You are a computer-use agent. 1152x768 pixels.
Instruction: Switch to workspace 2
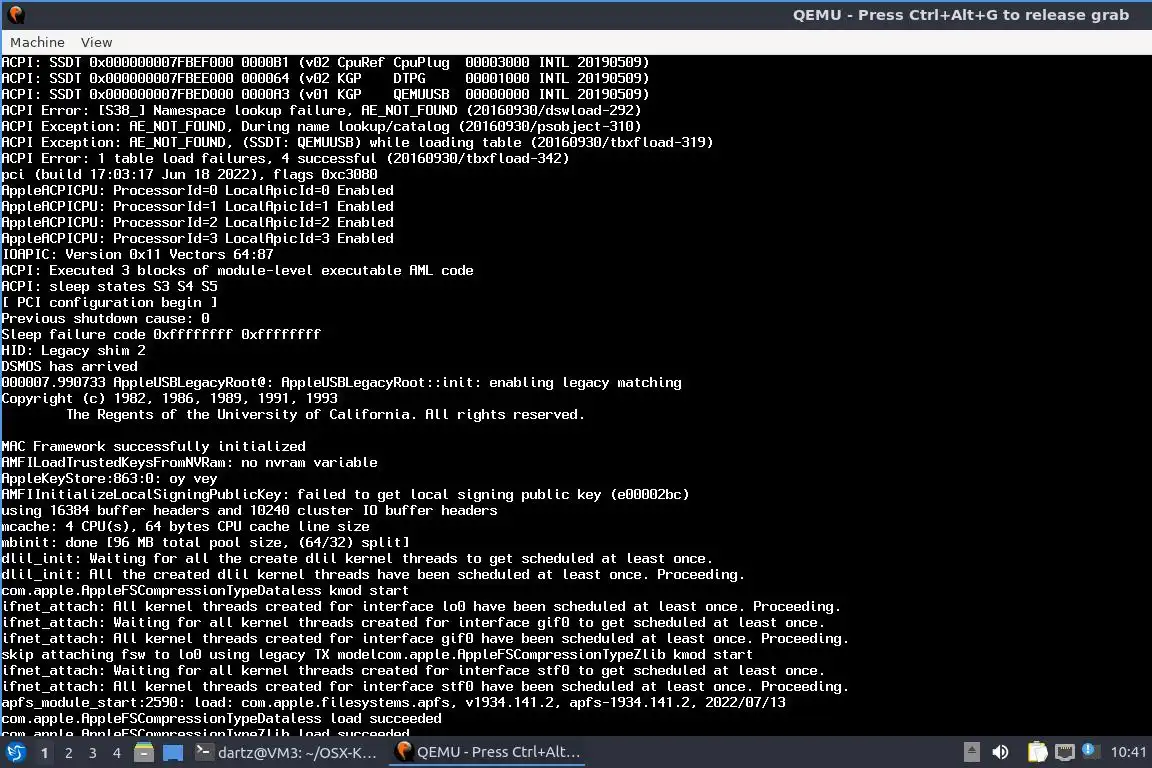[x=69, y=753]
